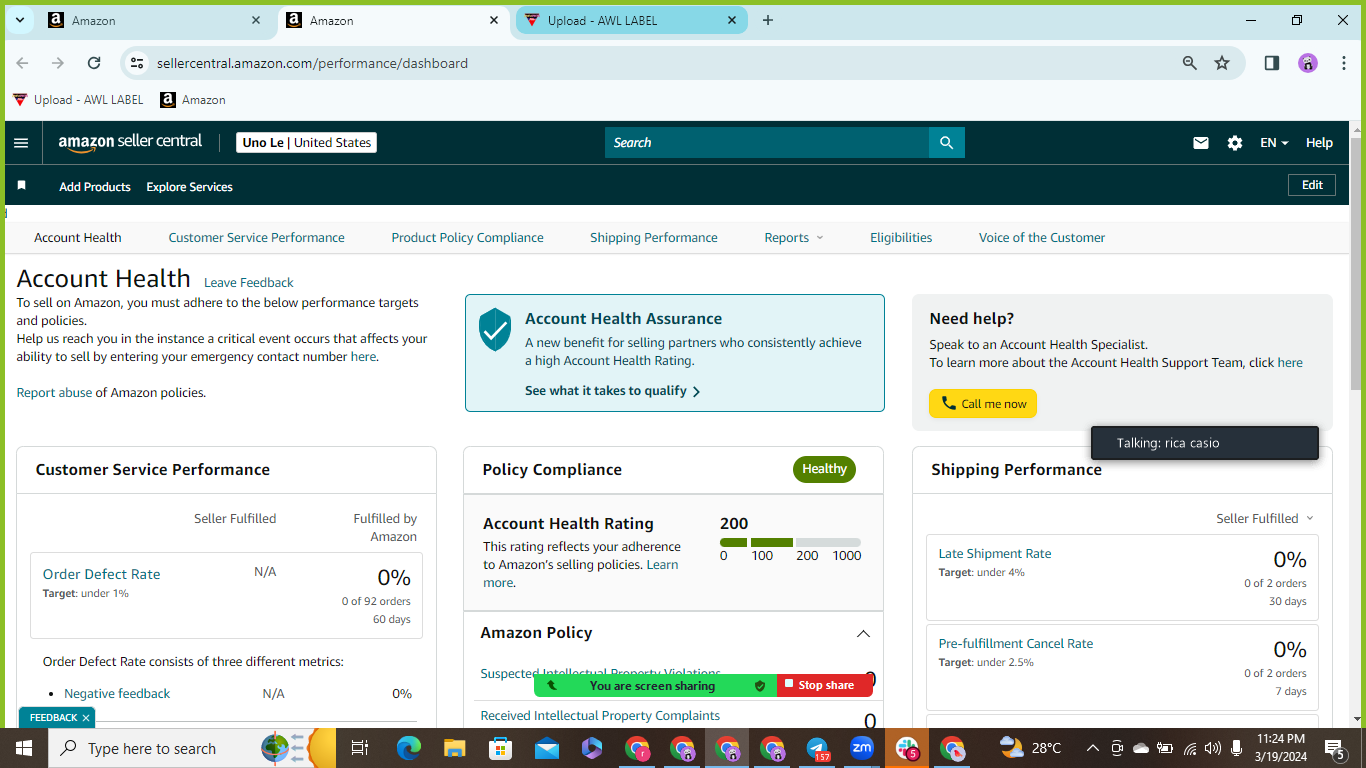
Task: Select the Account Health tab
Action: [78, 238]
